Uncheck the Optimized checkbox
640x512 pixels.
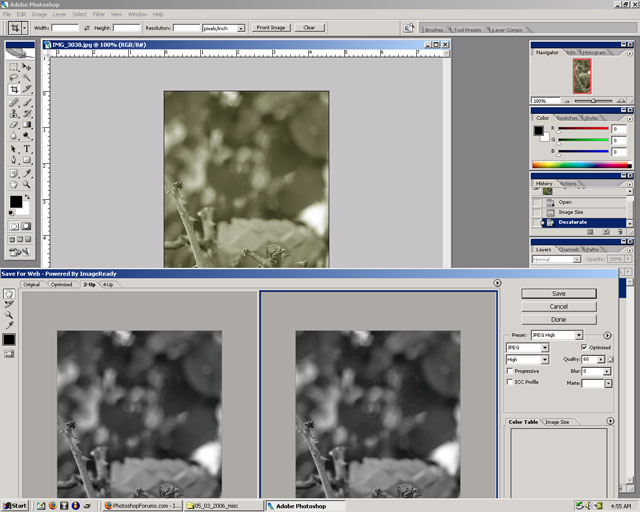(x=585, y=347)
